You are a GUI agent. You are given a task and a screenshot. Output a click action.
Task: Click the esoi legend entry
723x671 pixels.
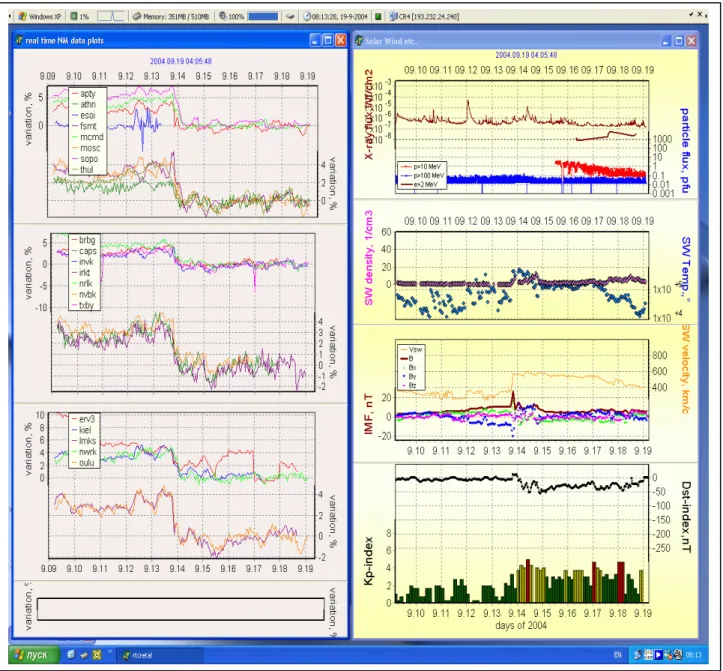click(x=83, y=115)
